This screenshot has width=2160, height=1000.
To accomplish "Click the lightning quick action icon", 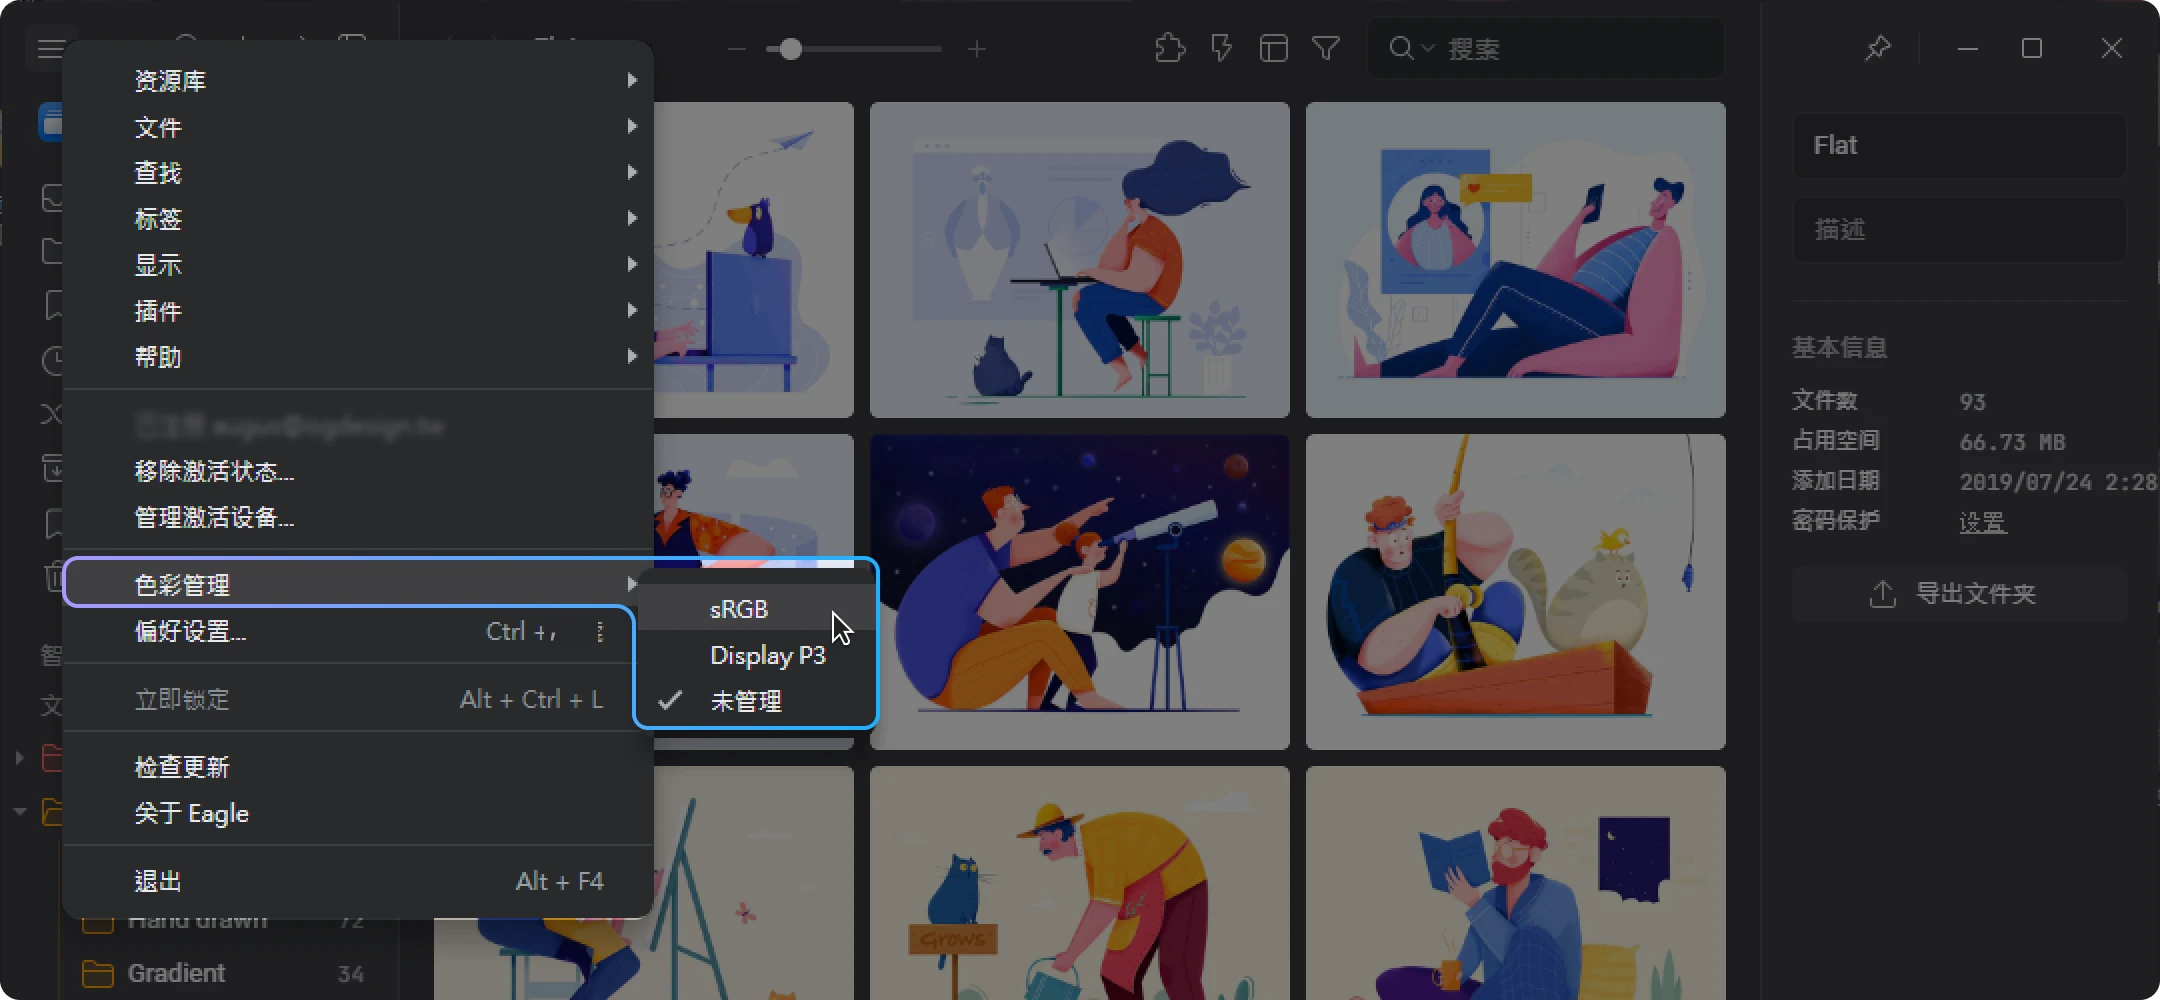I will [x=1221, y=48].
